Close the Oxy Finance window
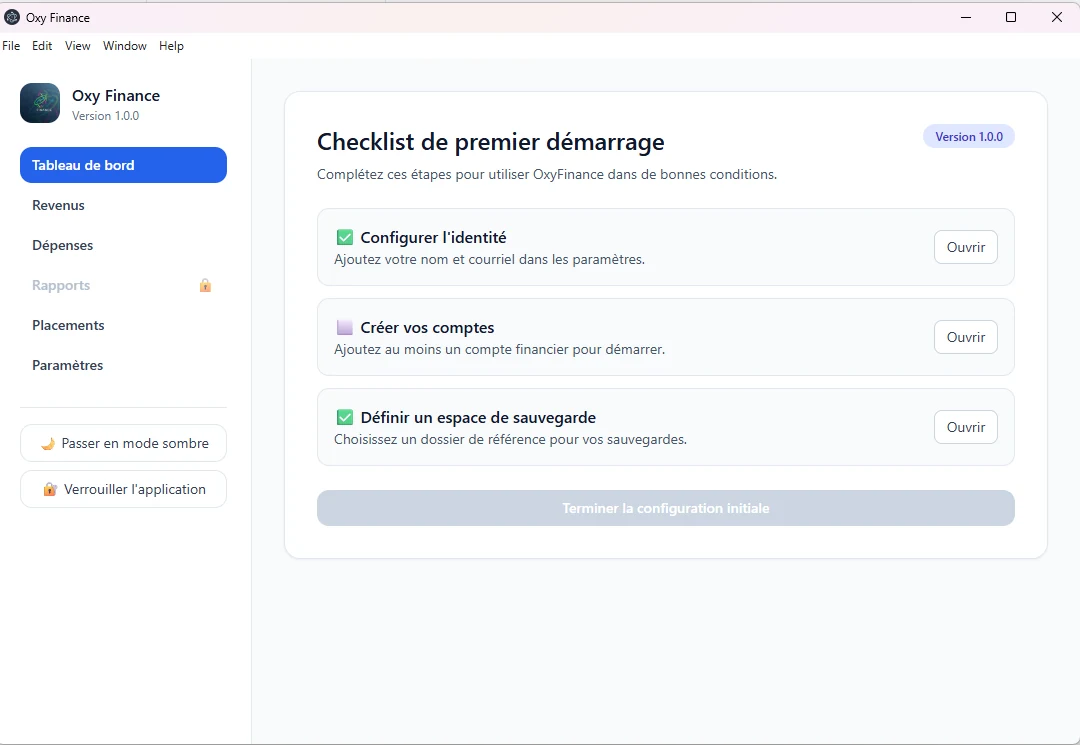 [x=1057, y=17]
